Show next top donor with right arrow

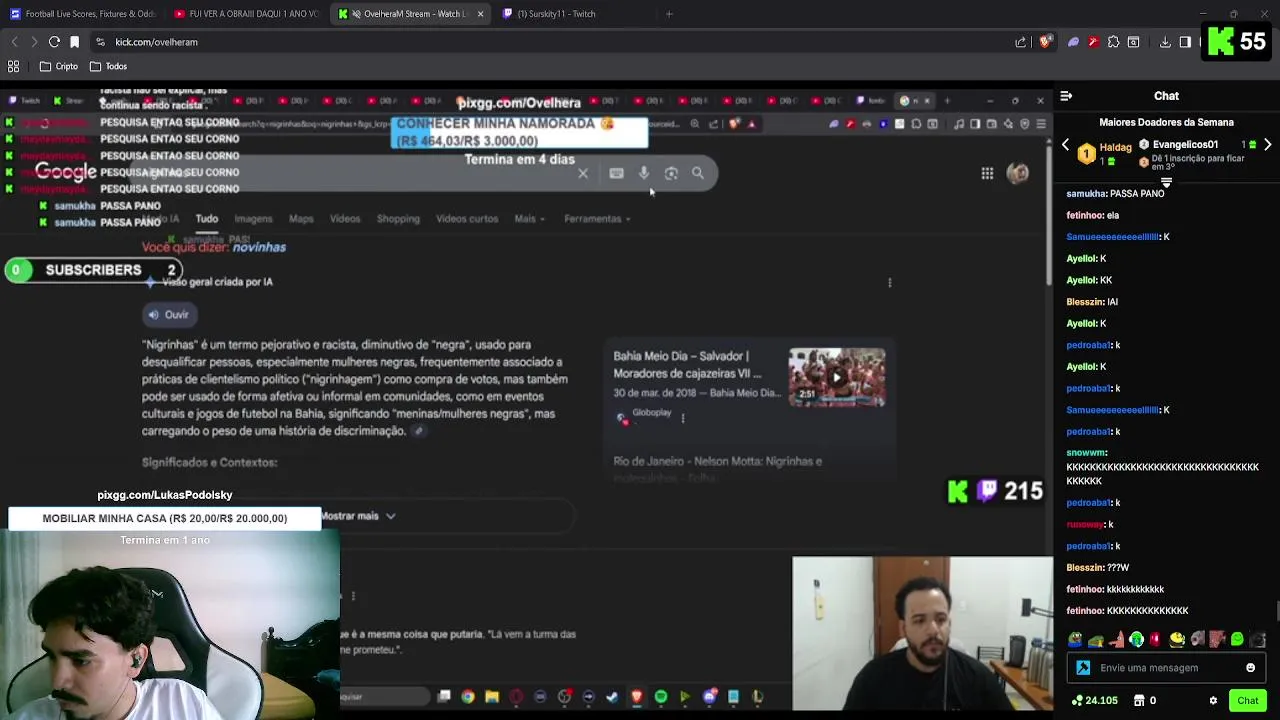click(1268, 145)
